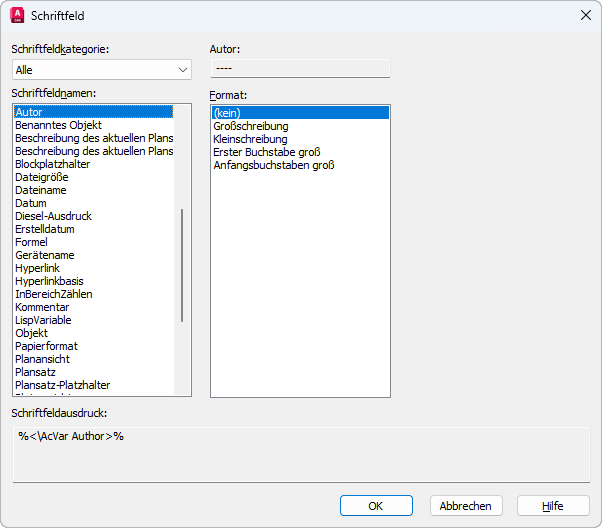Pick Anfangsbuchstaben groß format

(273, 165)
